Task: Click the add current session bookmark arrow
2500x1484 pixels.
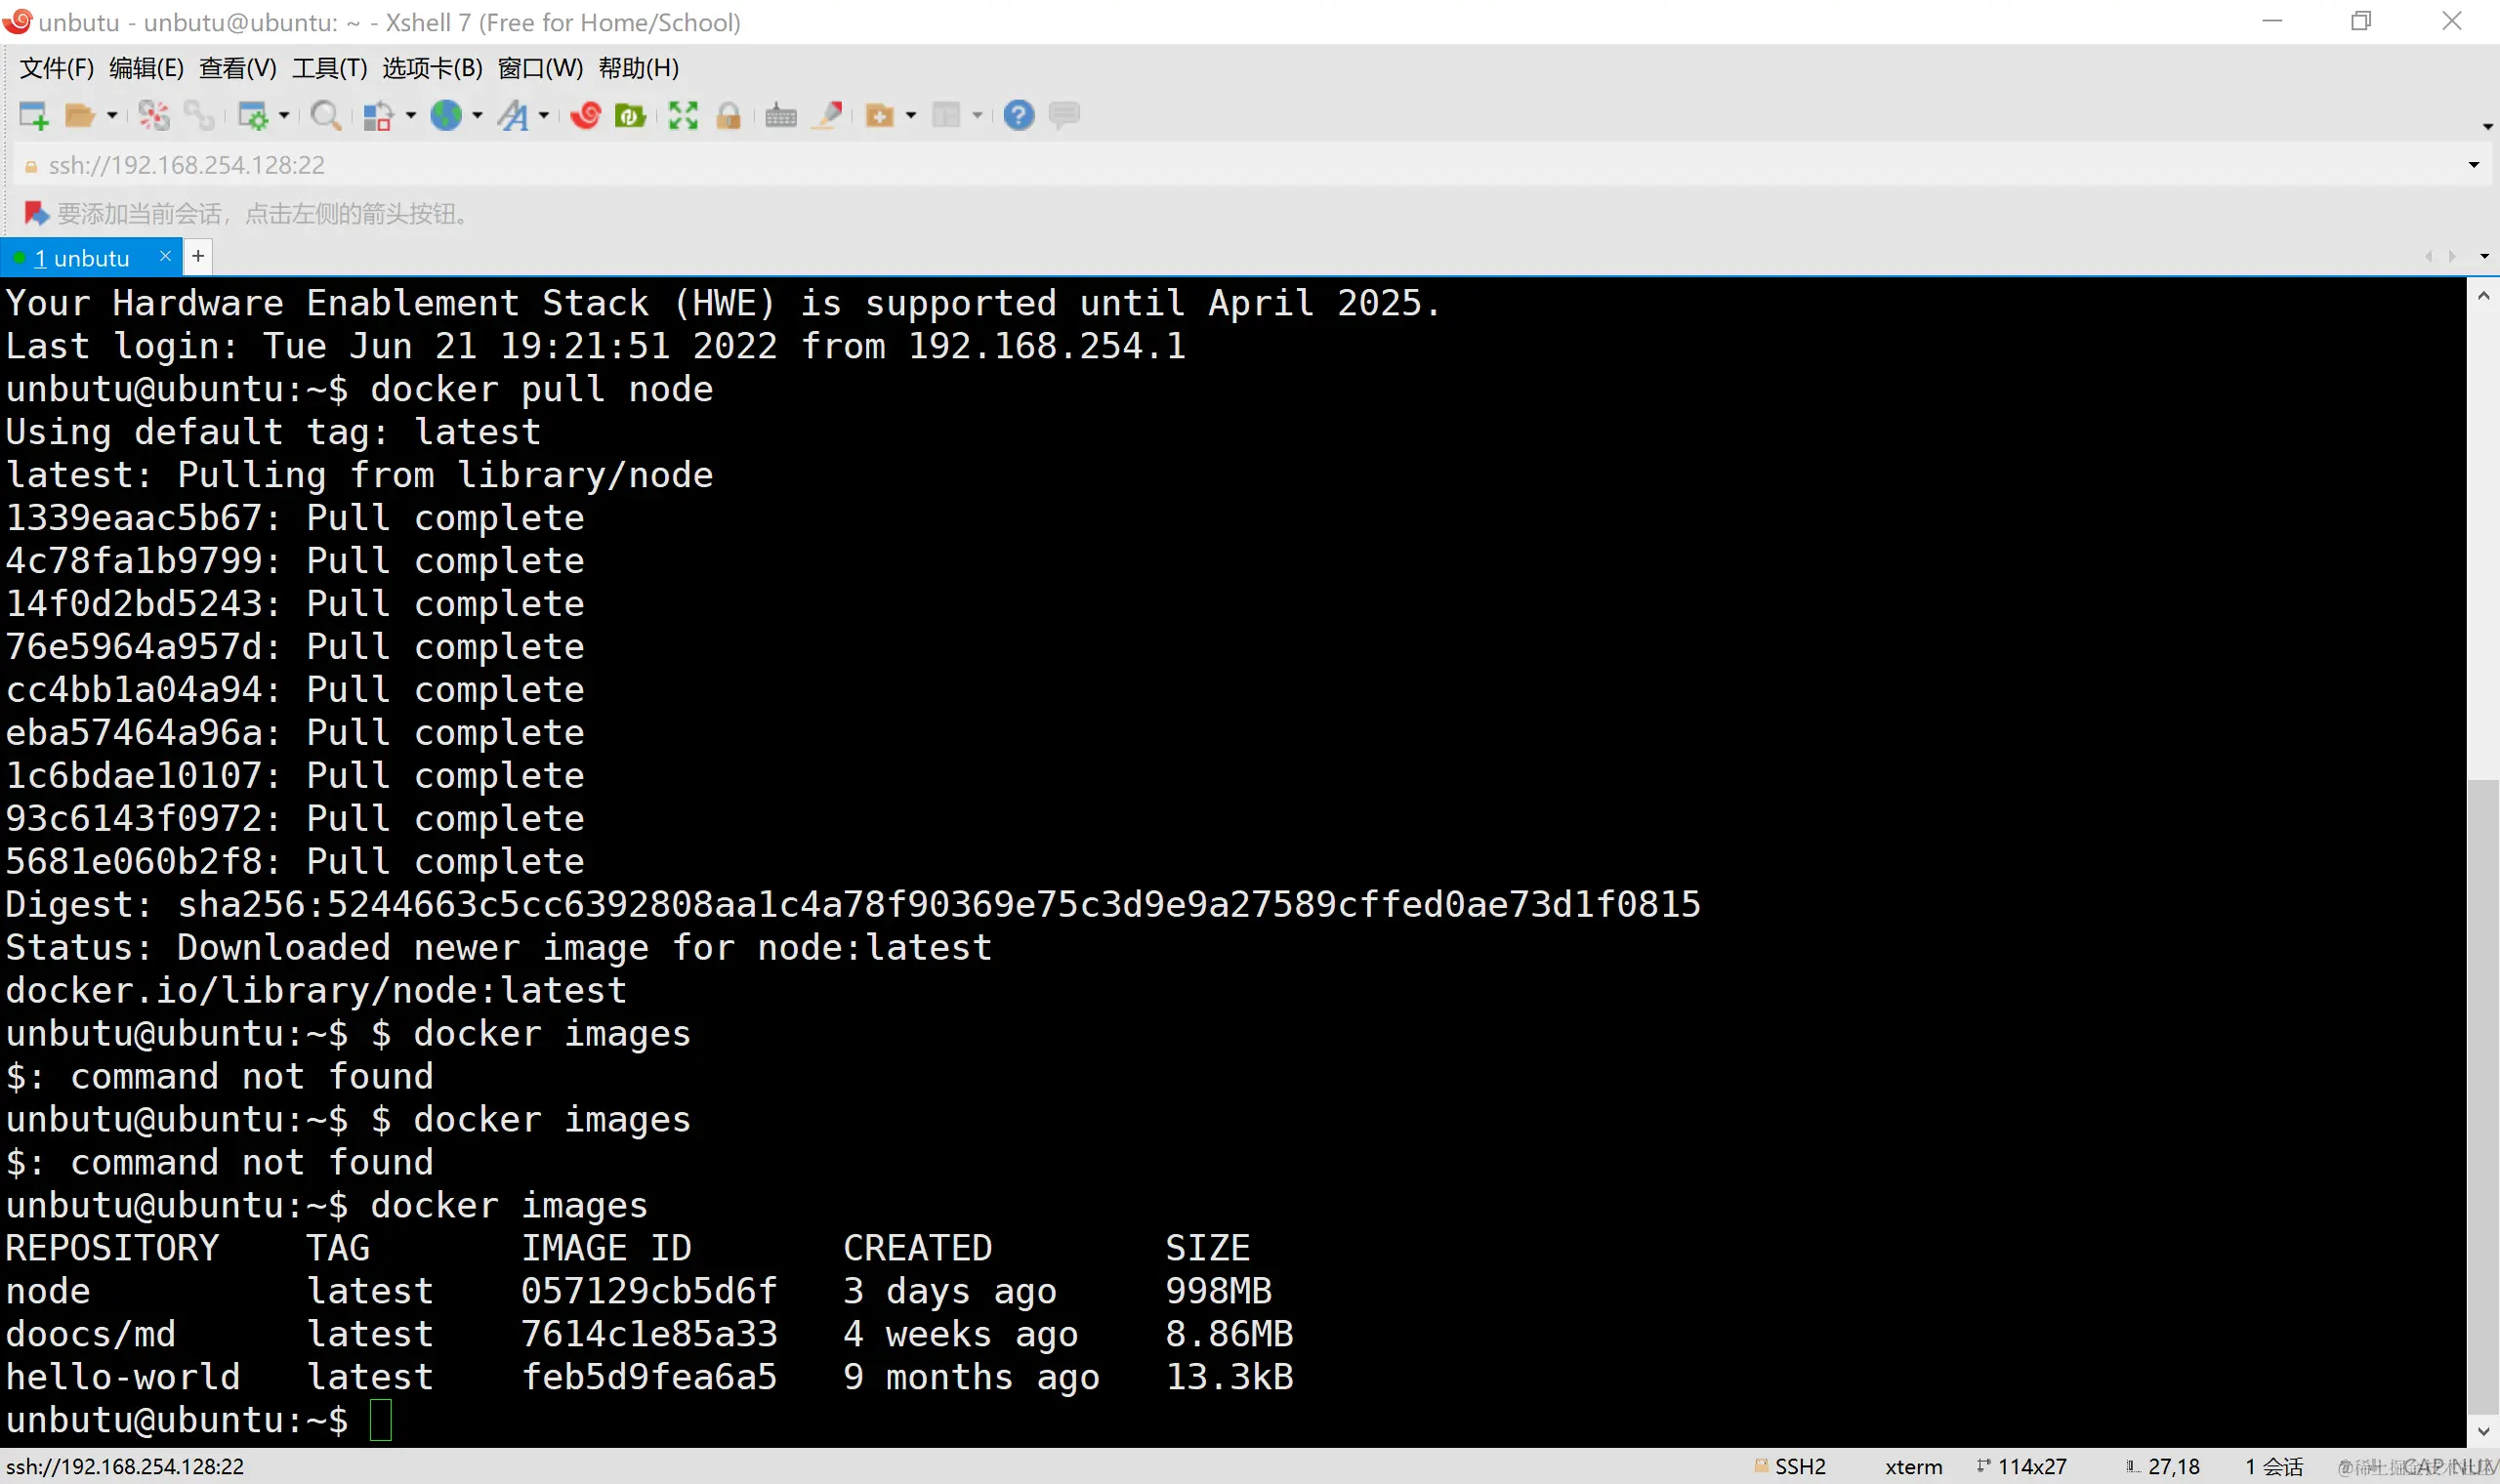Action: pos(36,213)
